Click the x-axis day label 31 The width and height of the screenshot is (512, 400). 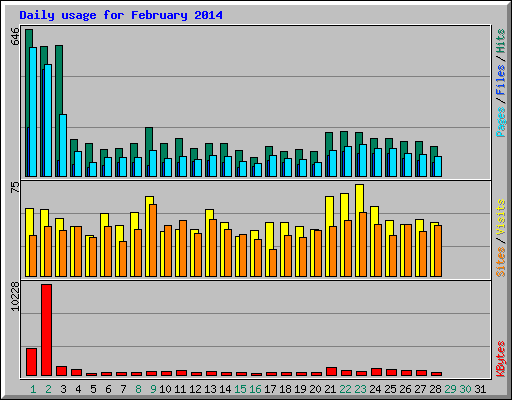480,389
